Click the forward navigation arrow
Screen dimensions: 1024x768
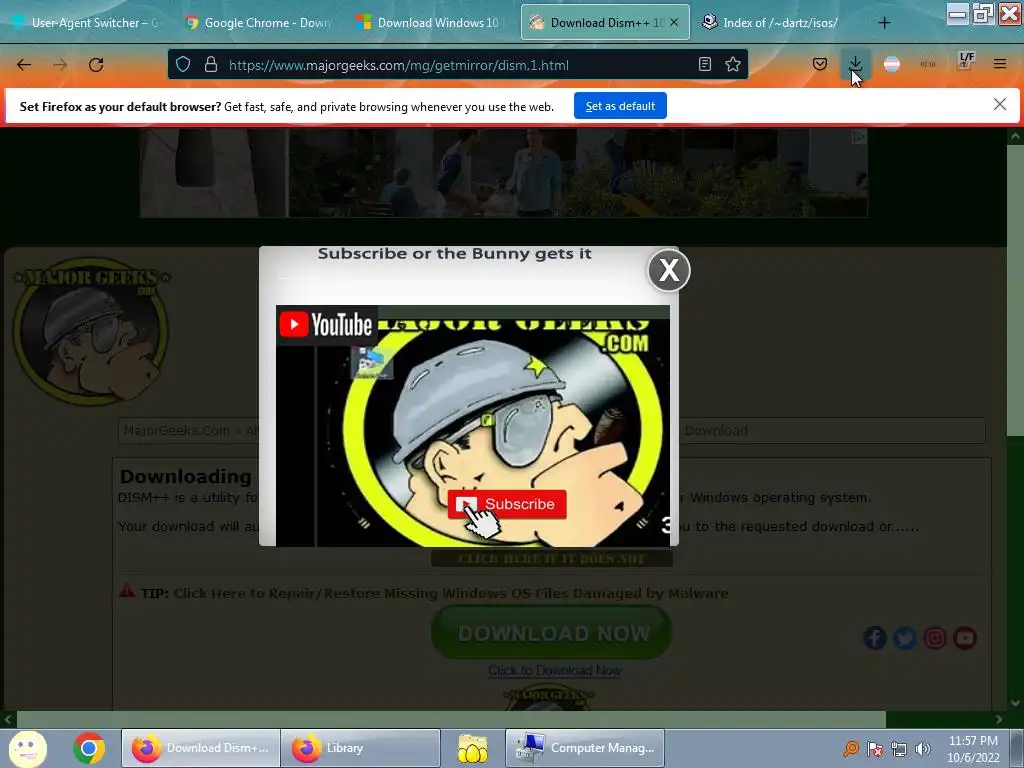click(60, 65)
